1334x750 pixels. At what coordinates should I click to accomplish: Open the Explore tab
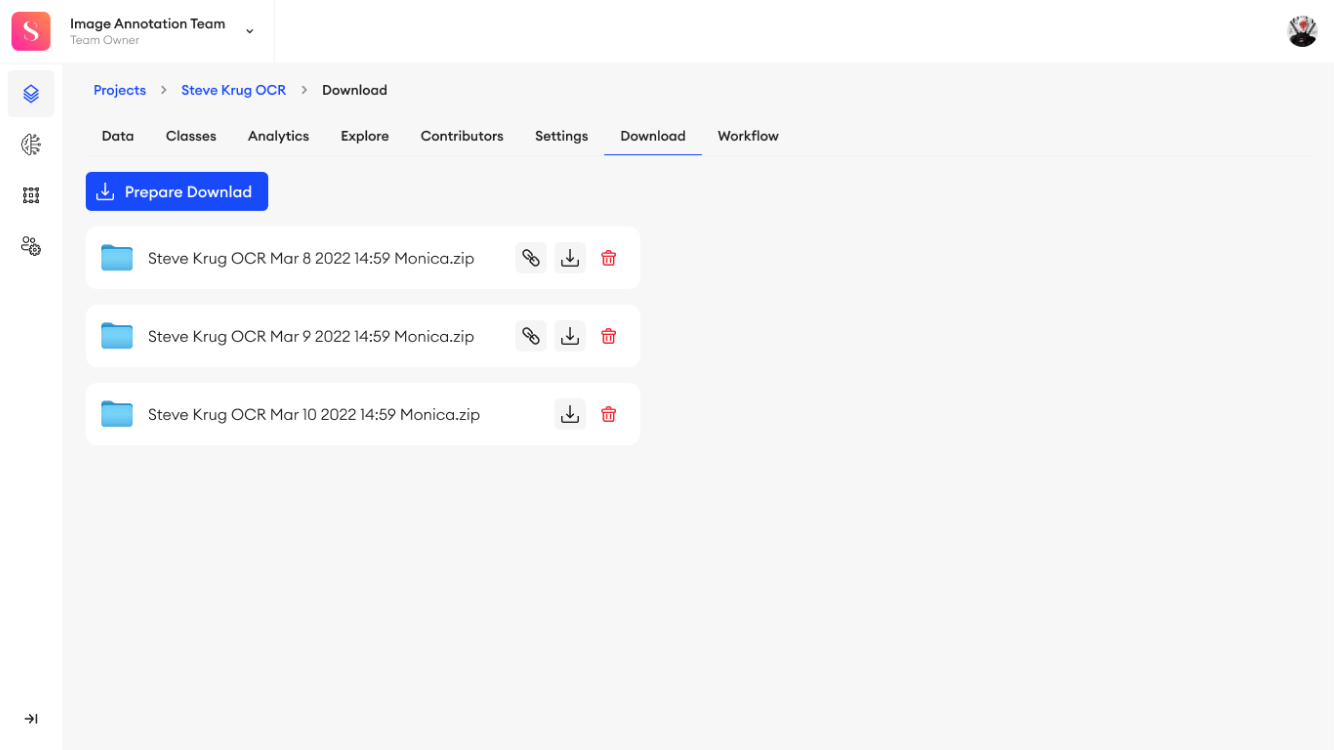pos(365,136)
